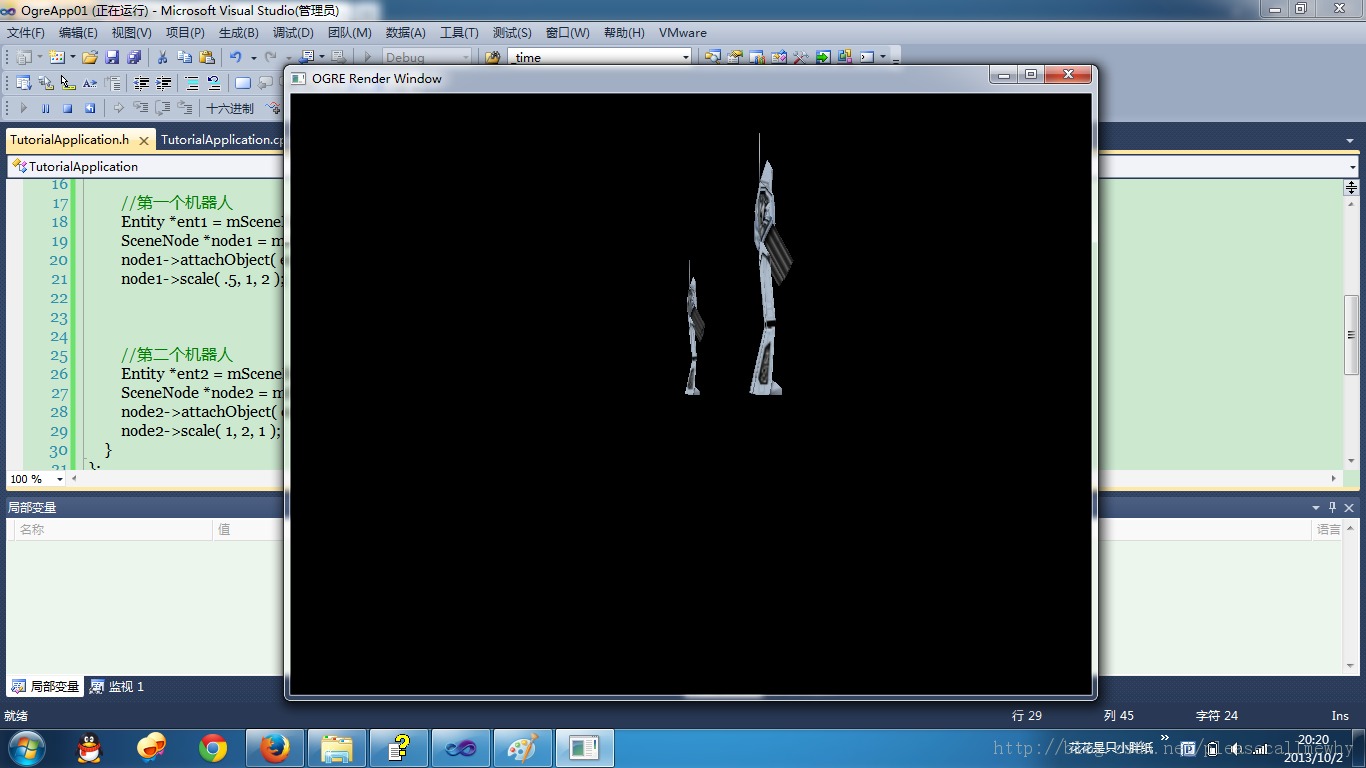The height and width of the screenshot is (768, 1366).
Task: Click the Increase Indent icon
Action: (x=163, y=83)
